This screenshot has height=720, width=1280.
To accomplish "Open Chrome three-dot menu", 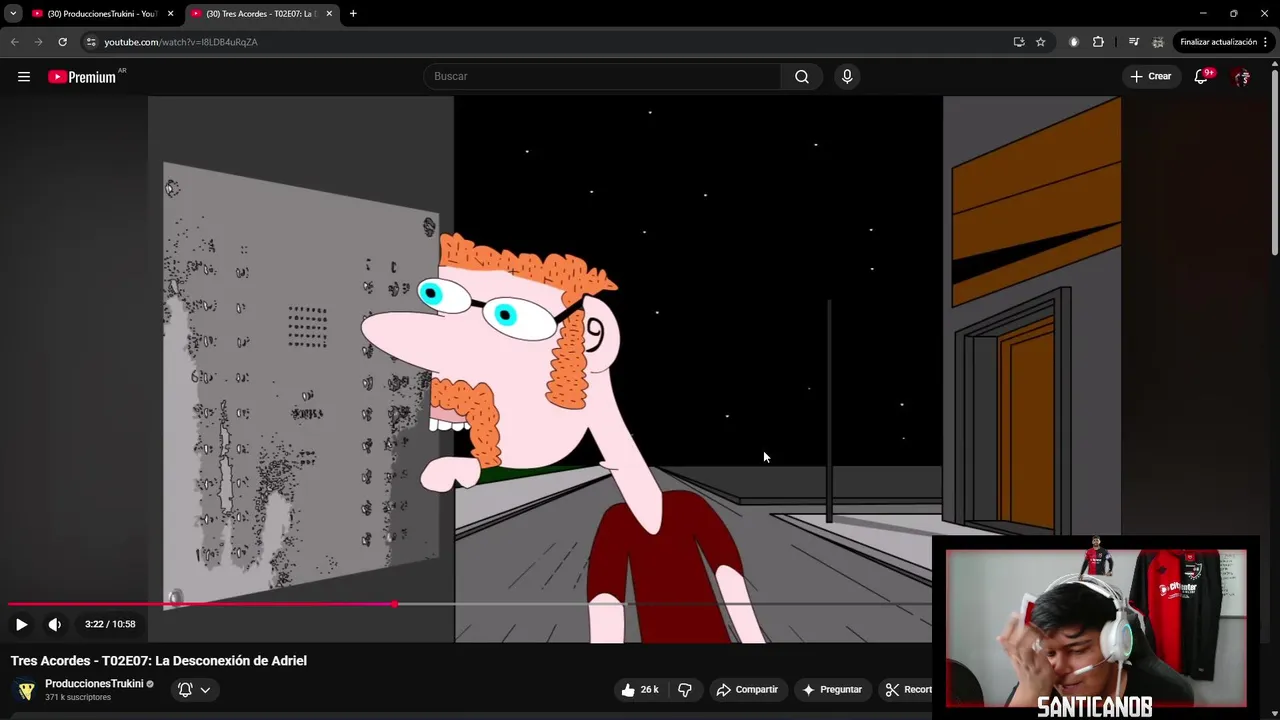I will [x=1266, y=42].
